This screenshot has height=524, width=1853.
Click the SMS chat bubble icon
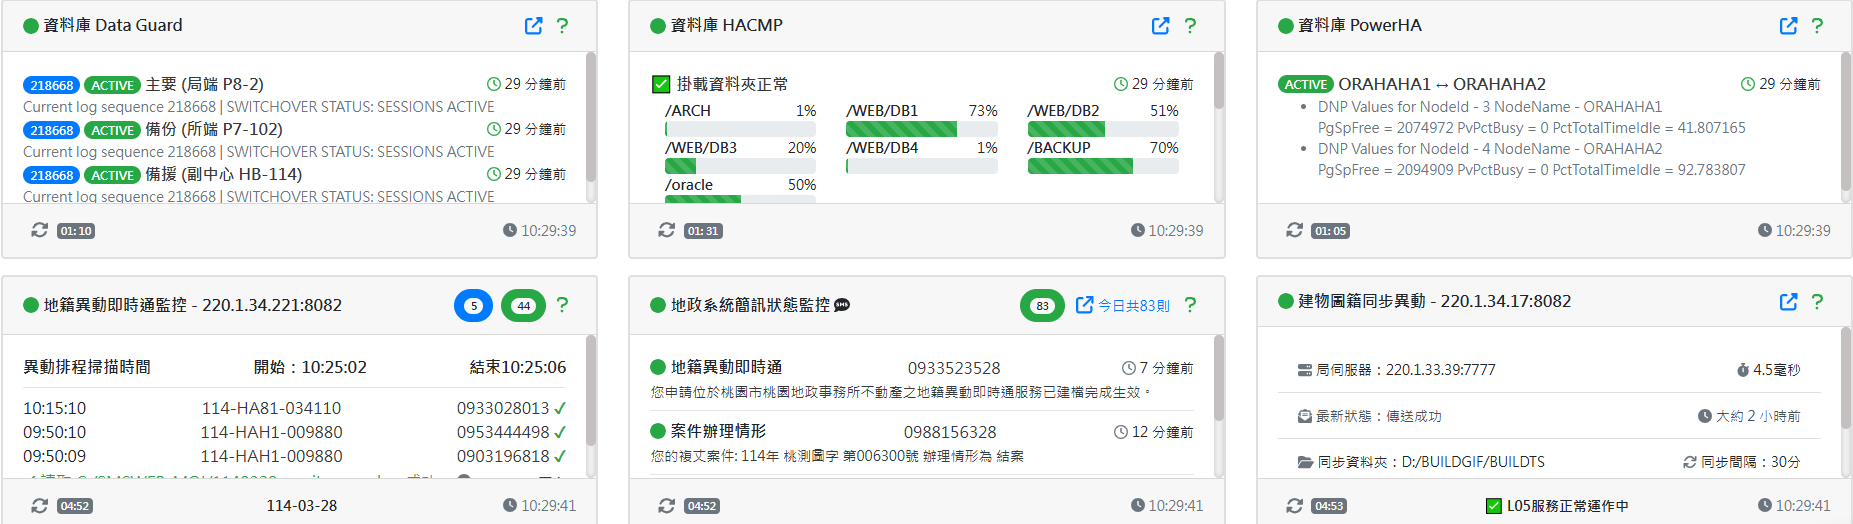(842, 305)
